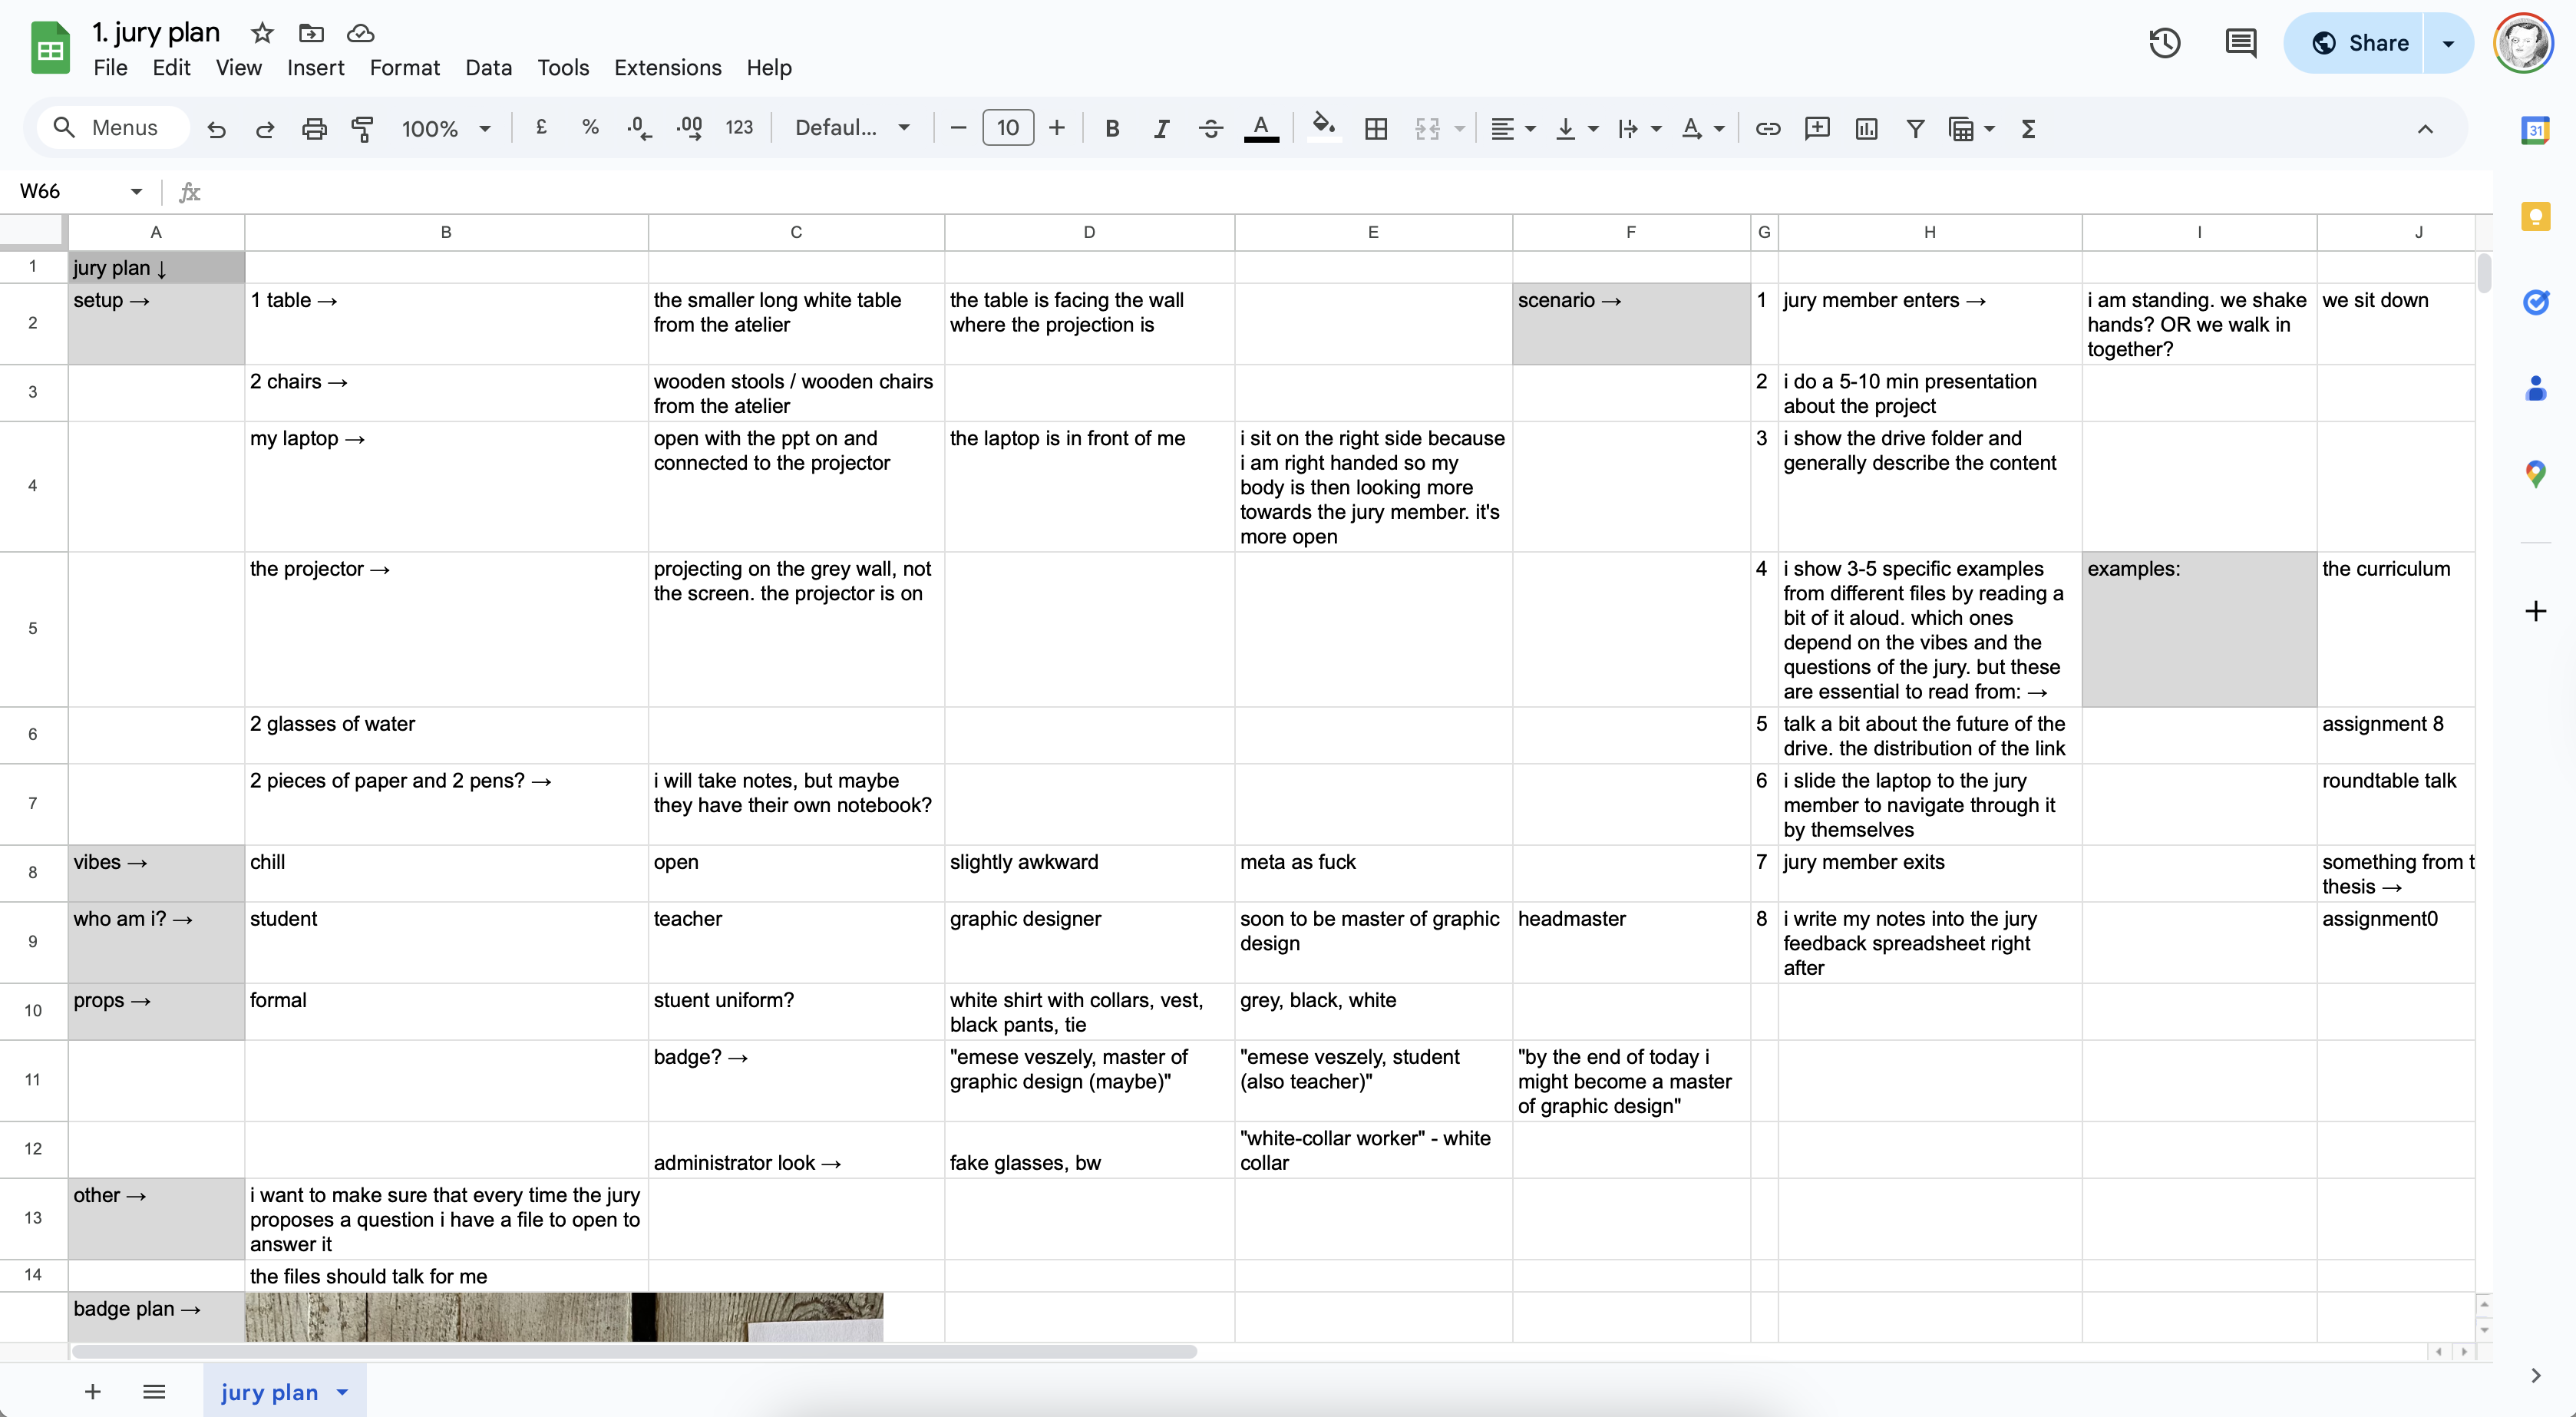
Task: Toggle italic text style
Action: (1160, 128)
